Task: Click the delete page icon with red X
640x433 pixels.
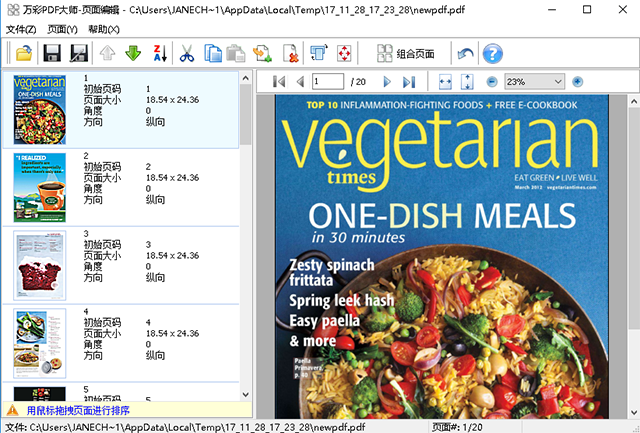Action: [x=290, y=53]
